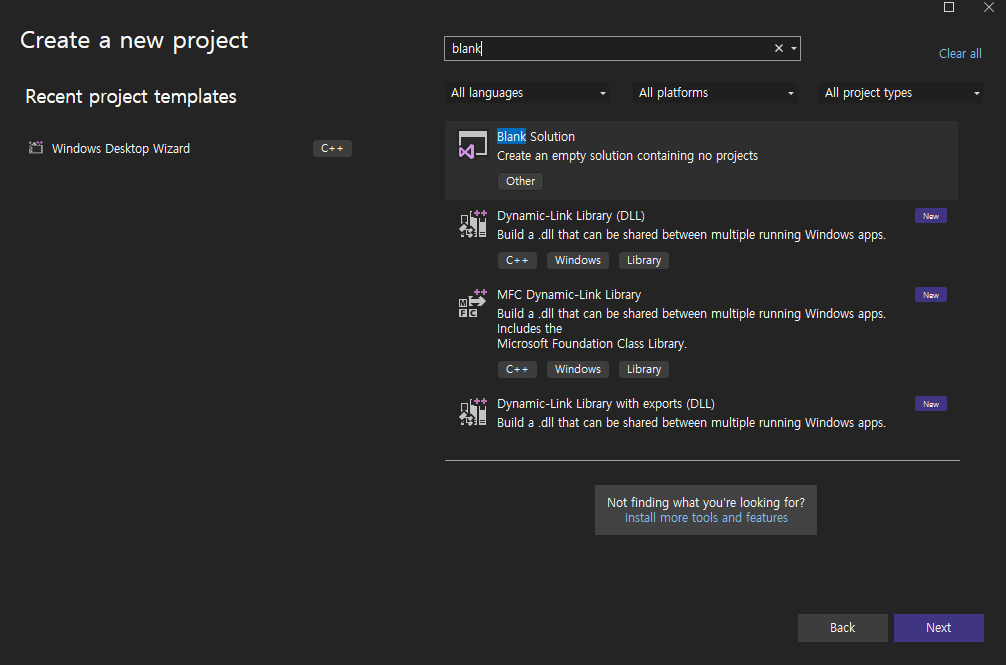Click the Next button

[939, 628]
